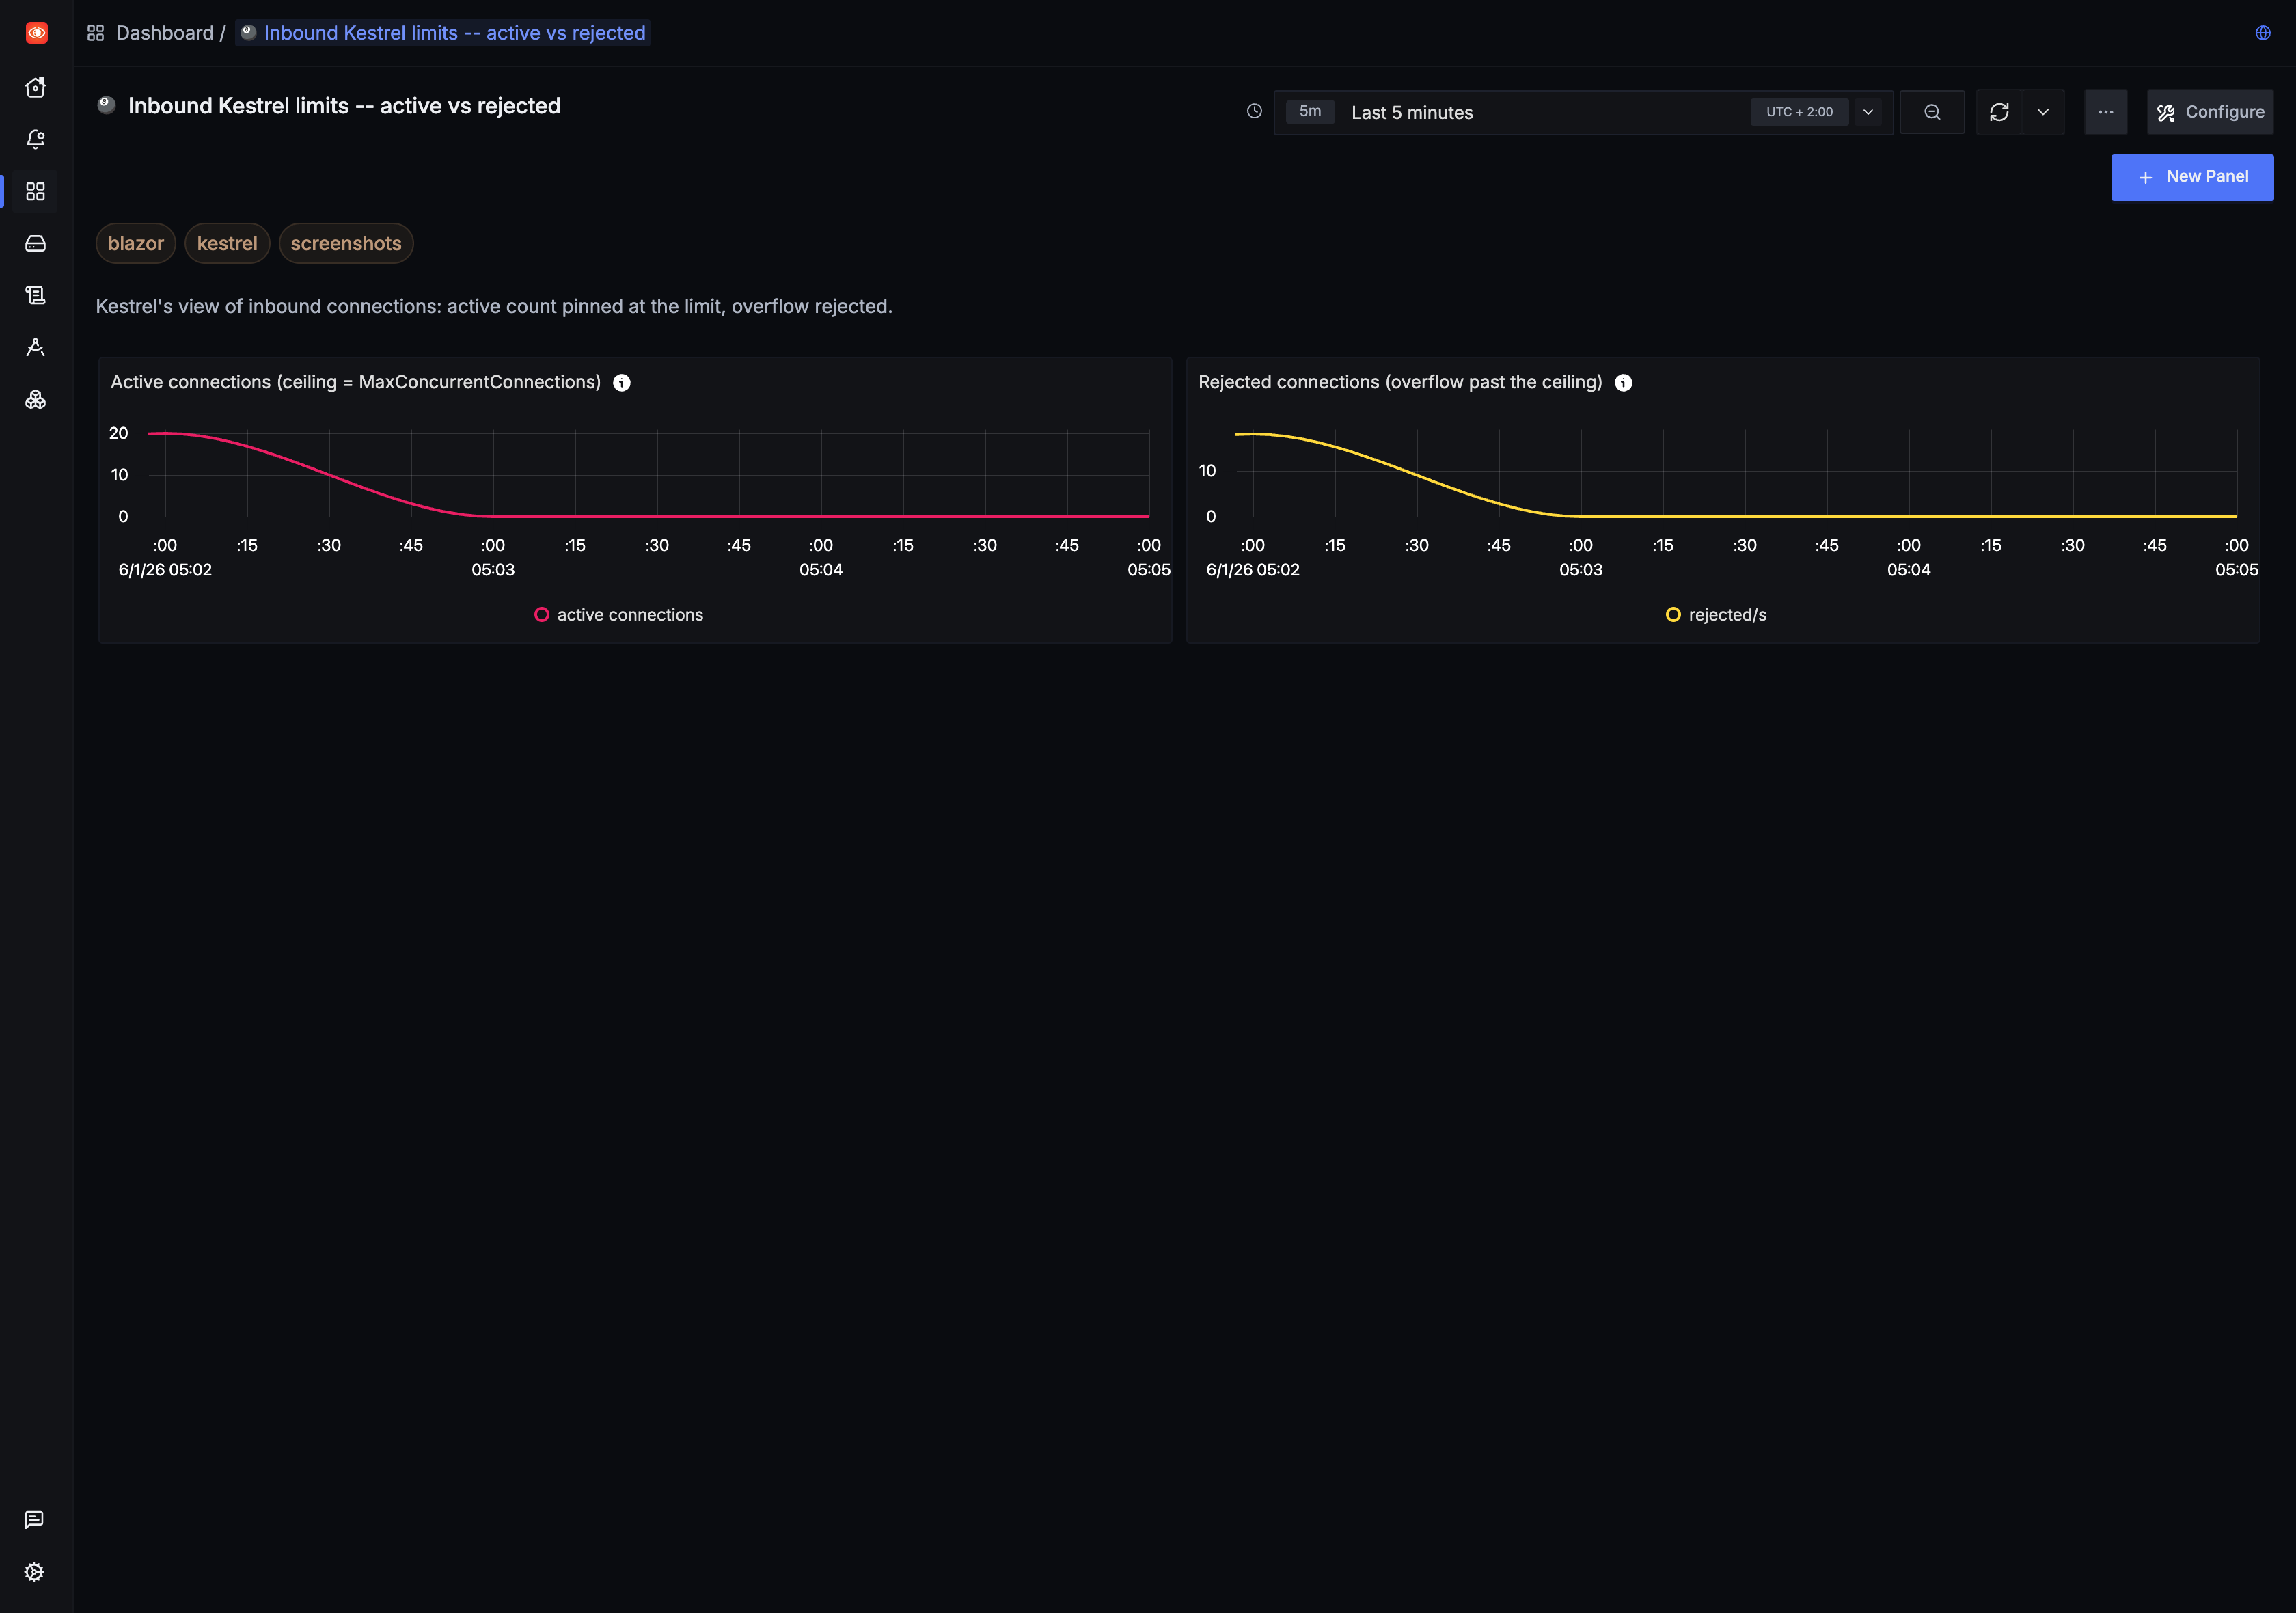Expand the auto-refresh interval dropdown
The height and width of the screenshot is (1613, 2296).
coord(2043,112)
